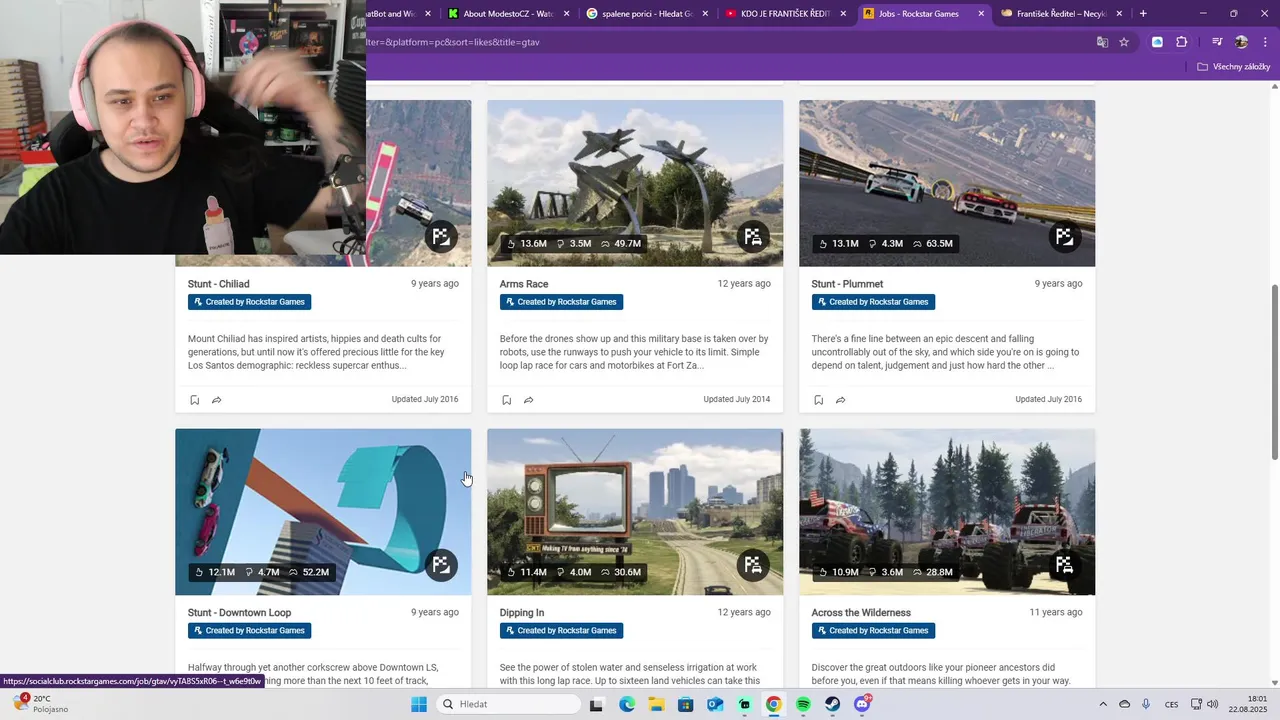Open Stunt - Plummet job title

847,284
